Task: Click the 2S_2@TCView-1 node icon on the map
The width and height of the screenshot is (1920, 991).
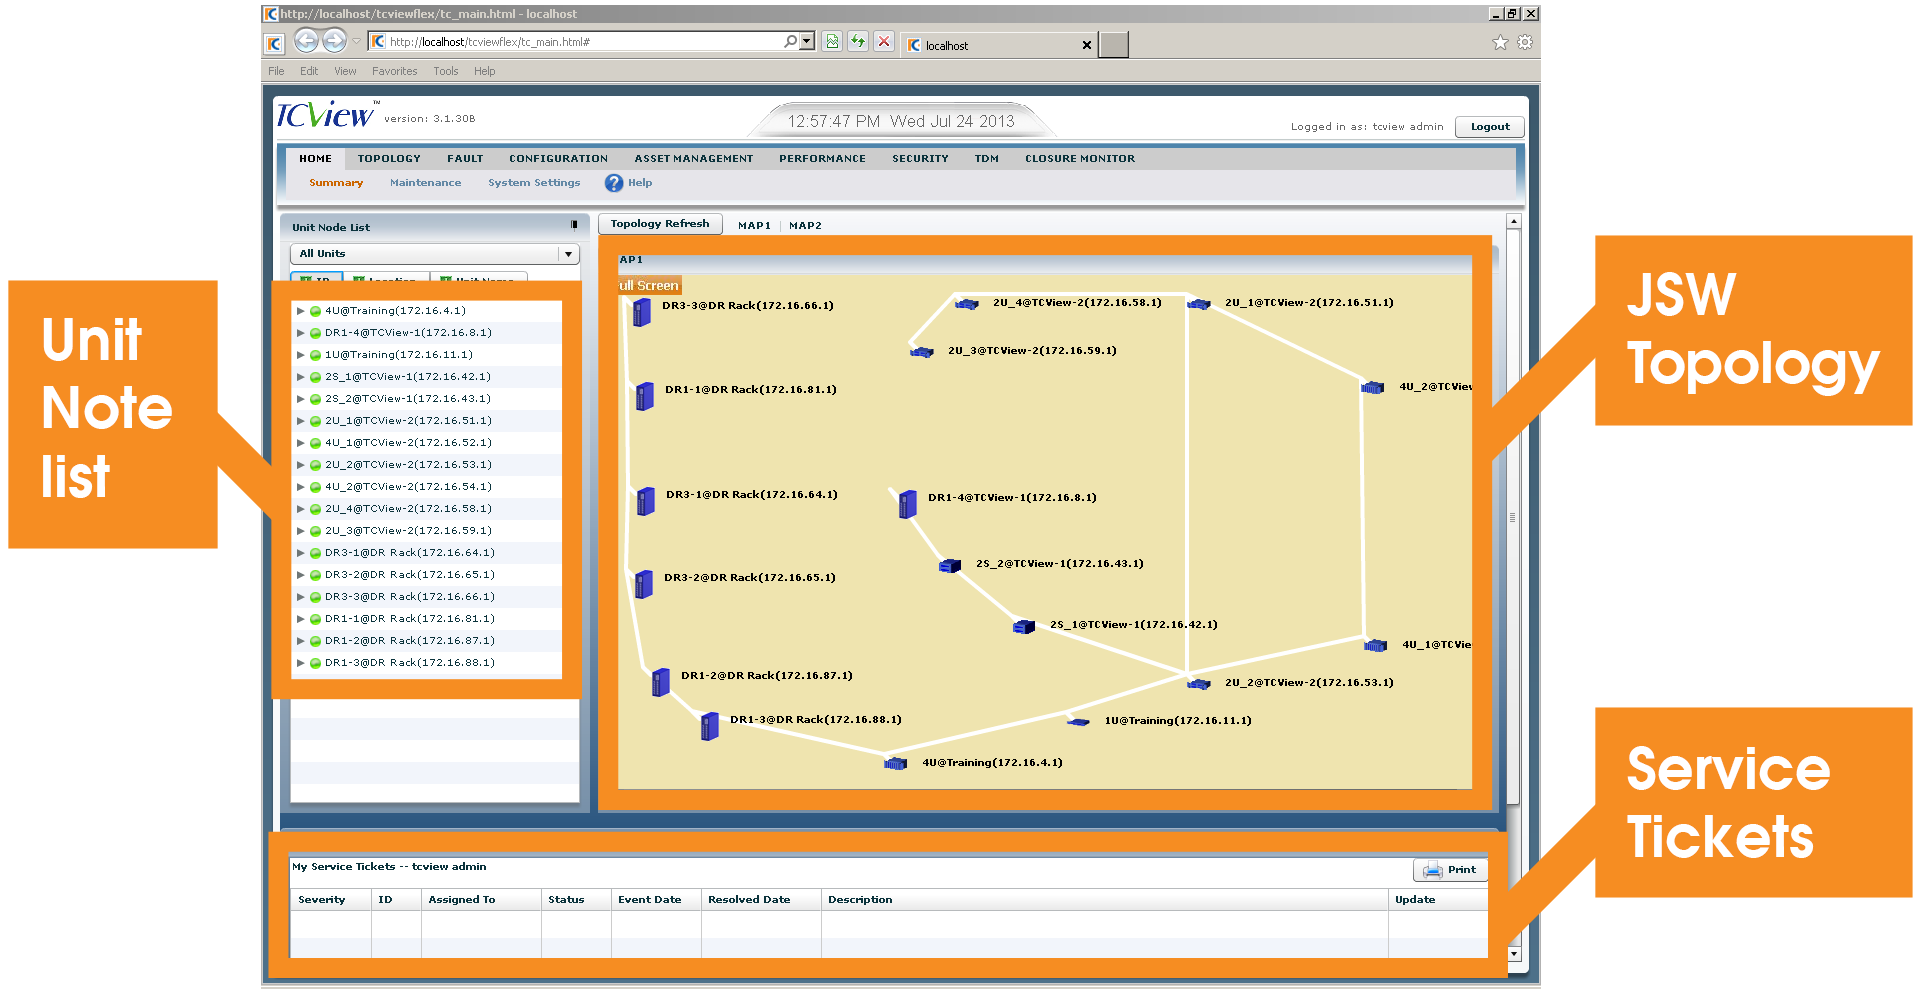Action: tap(950, 566)
